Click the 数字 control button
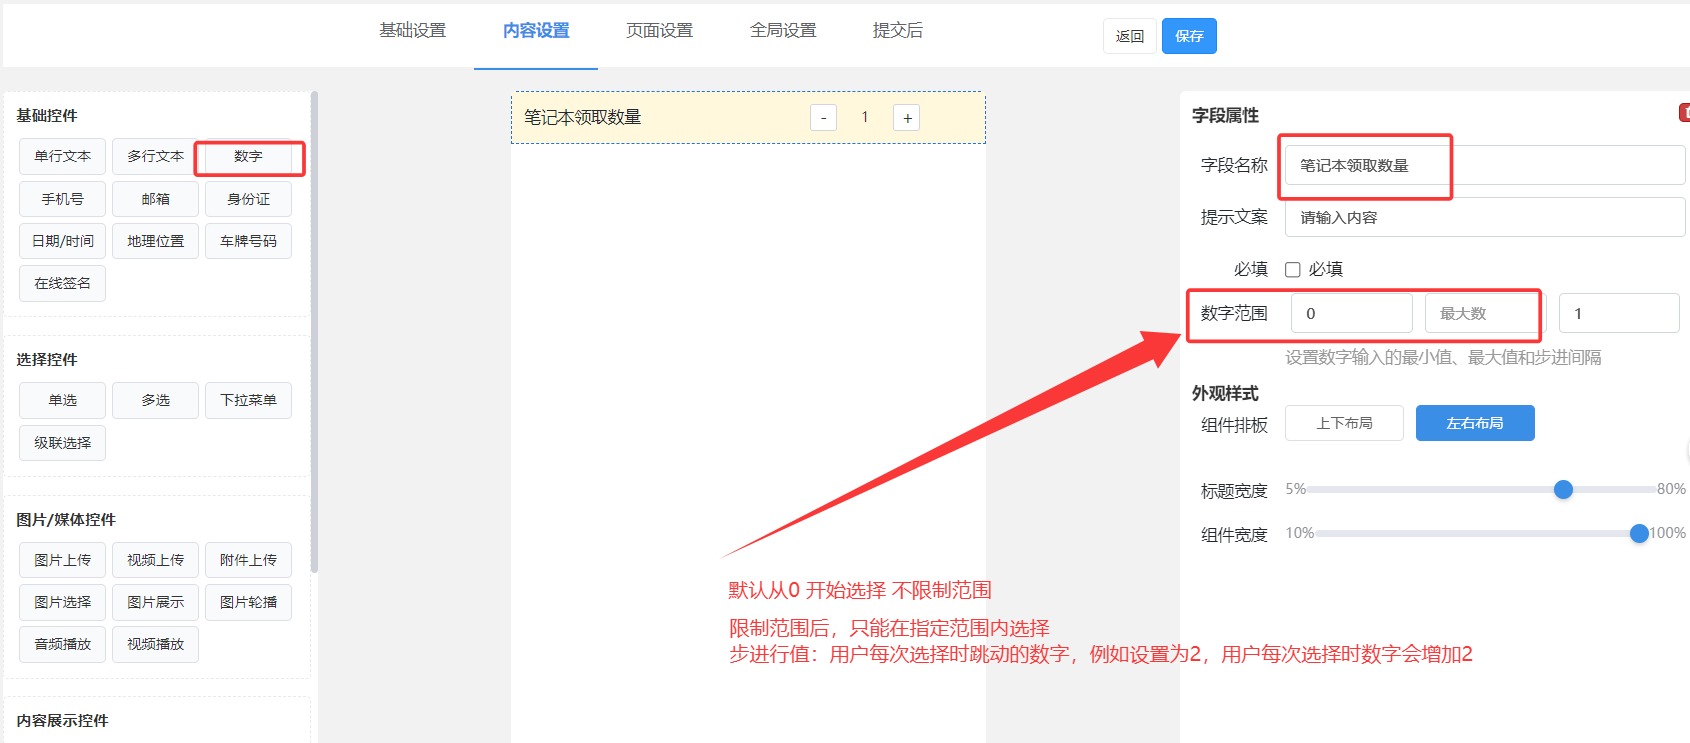Viewport: 1690px width, 743px height. (x=248, y=157)
